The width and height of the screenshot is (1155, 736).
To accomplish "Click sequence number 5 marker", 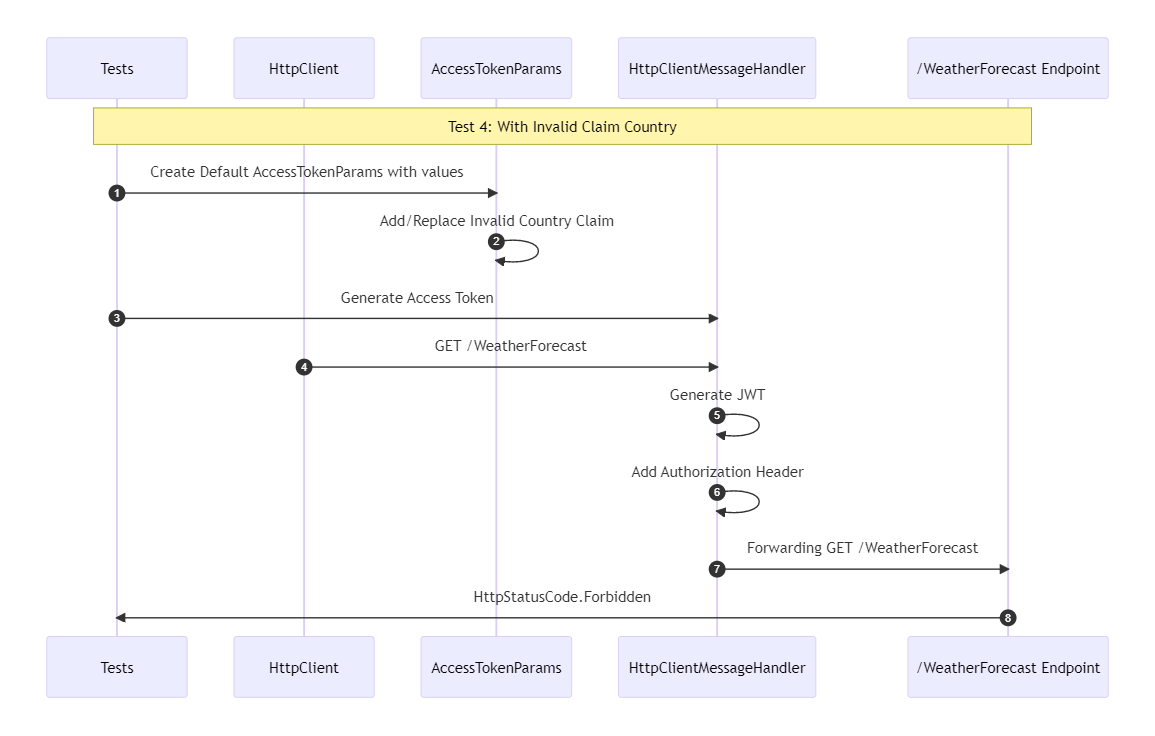I will 717,416.
